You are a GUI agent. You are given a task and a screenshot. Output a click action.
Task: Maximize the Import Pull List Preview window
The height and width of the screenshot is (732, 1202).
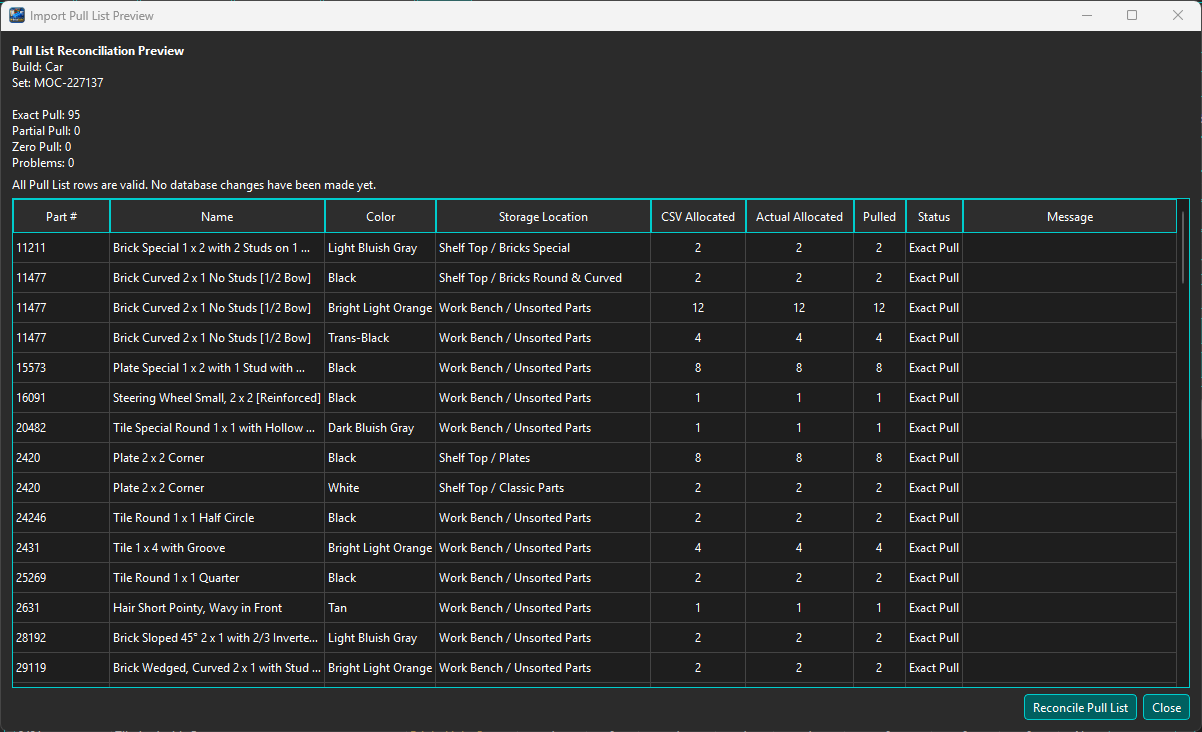pyautogui.click(x=1132, y=15)
